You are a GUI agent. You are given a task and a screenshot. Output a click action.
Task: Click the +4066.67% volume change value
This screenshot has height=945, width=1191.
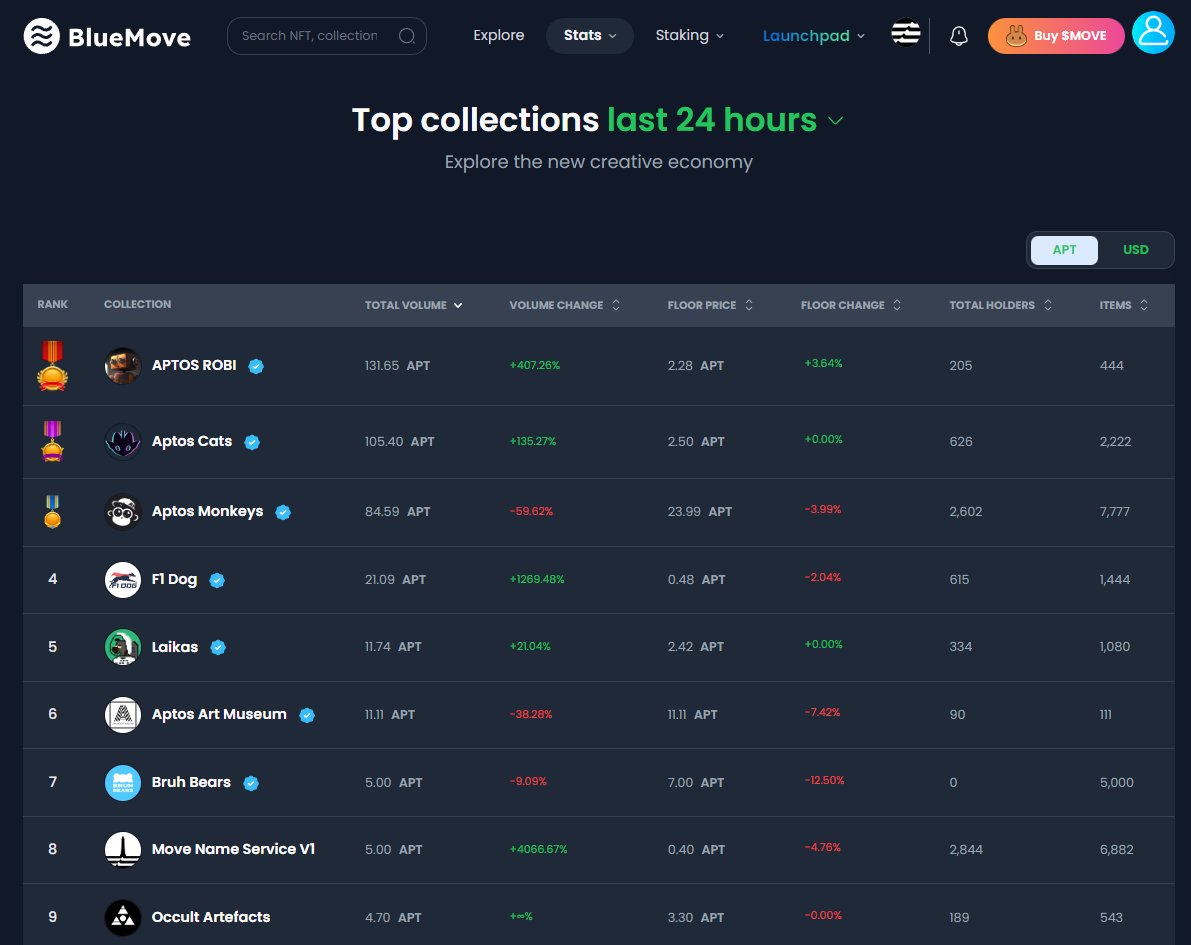point(539,849)
